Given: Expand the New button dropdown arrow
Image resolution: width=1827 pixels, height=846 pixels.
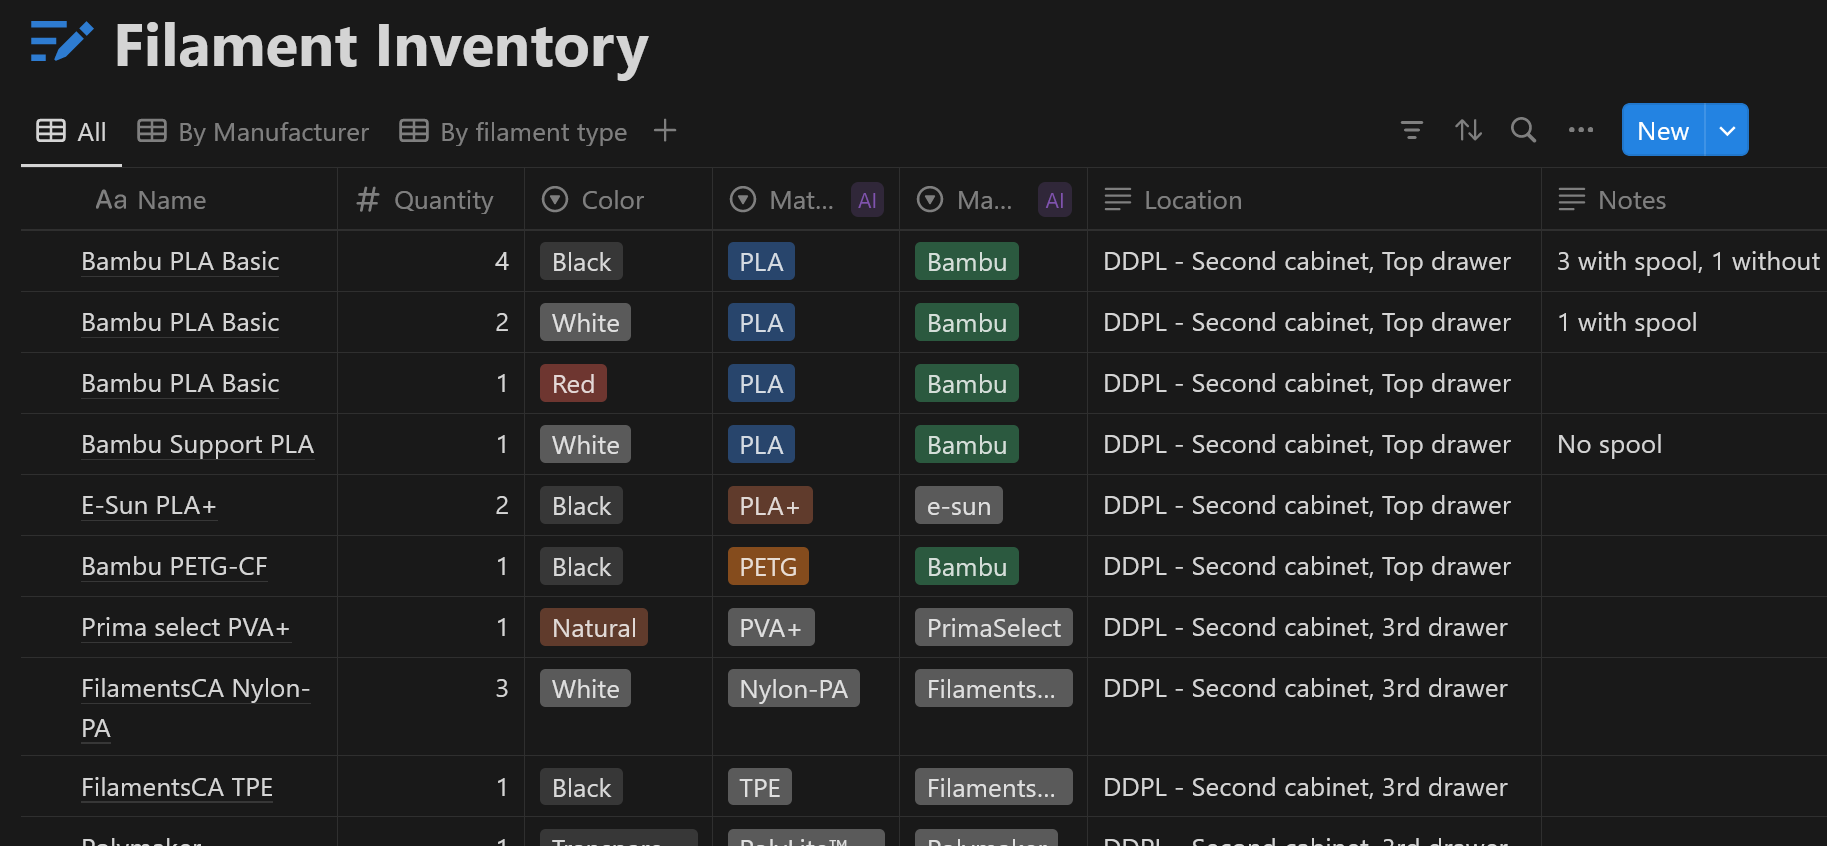Looking at the screenshot, I should pyautogui.click(x=1727, y=130).
